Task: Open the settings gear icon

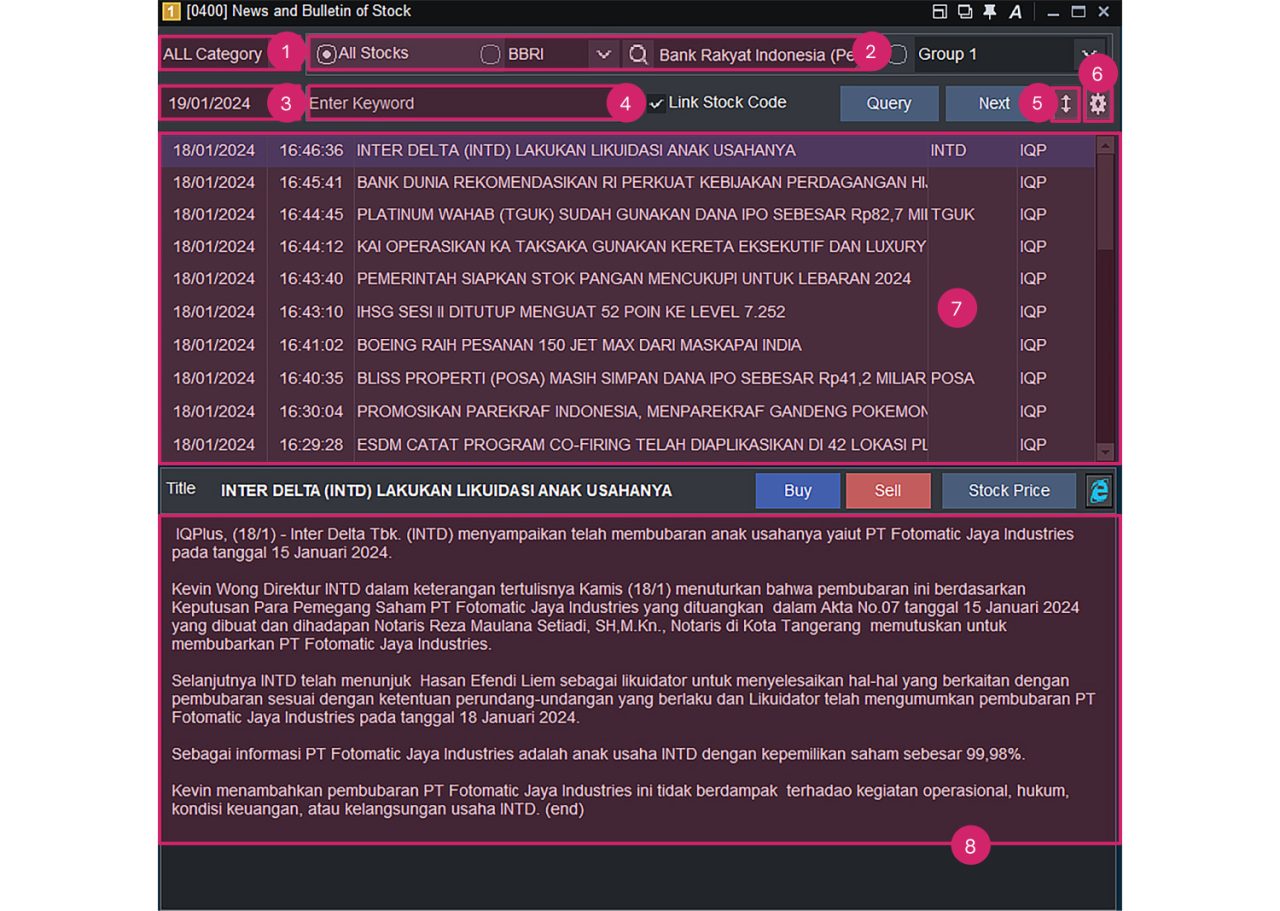Action: point(1097,103)
